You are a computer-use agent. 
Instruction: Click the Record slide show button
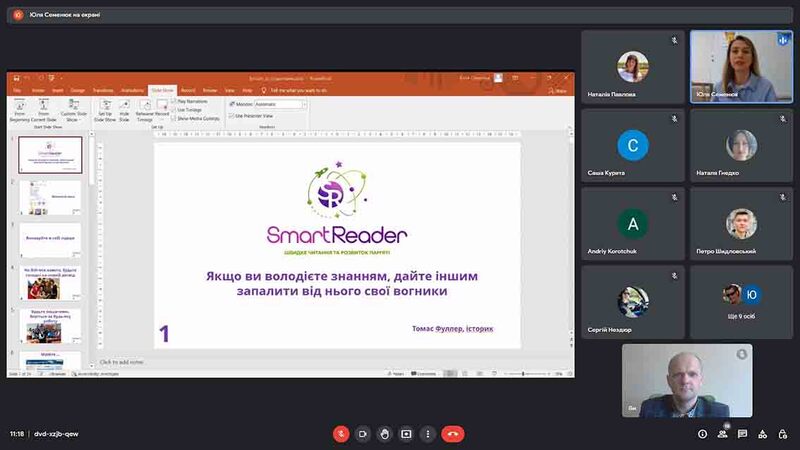point(162,111)
